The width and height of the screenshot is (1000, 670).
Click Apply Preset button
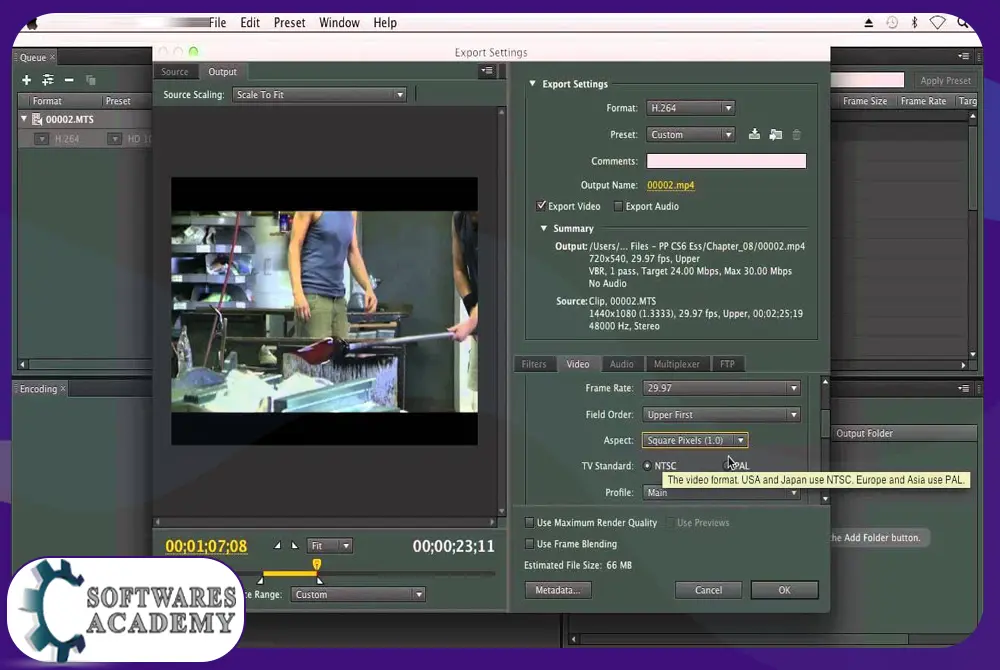(x=945, y=80)
